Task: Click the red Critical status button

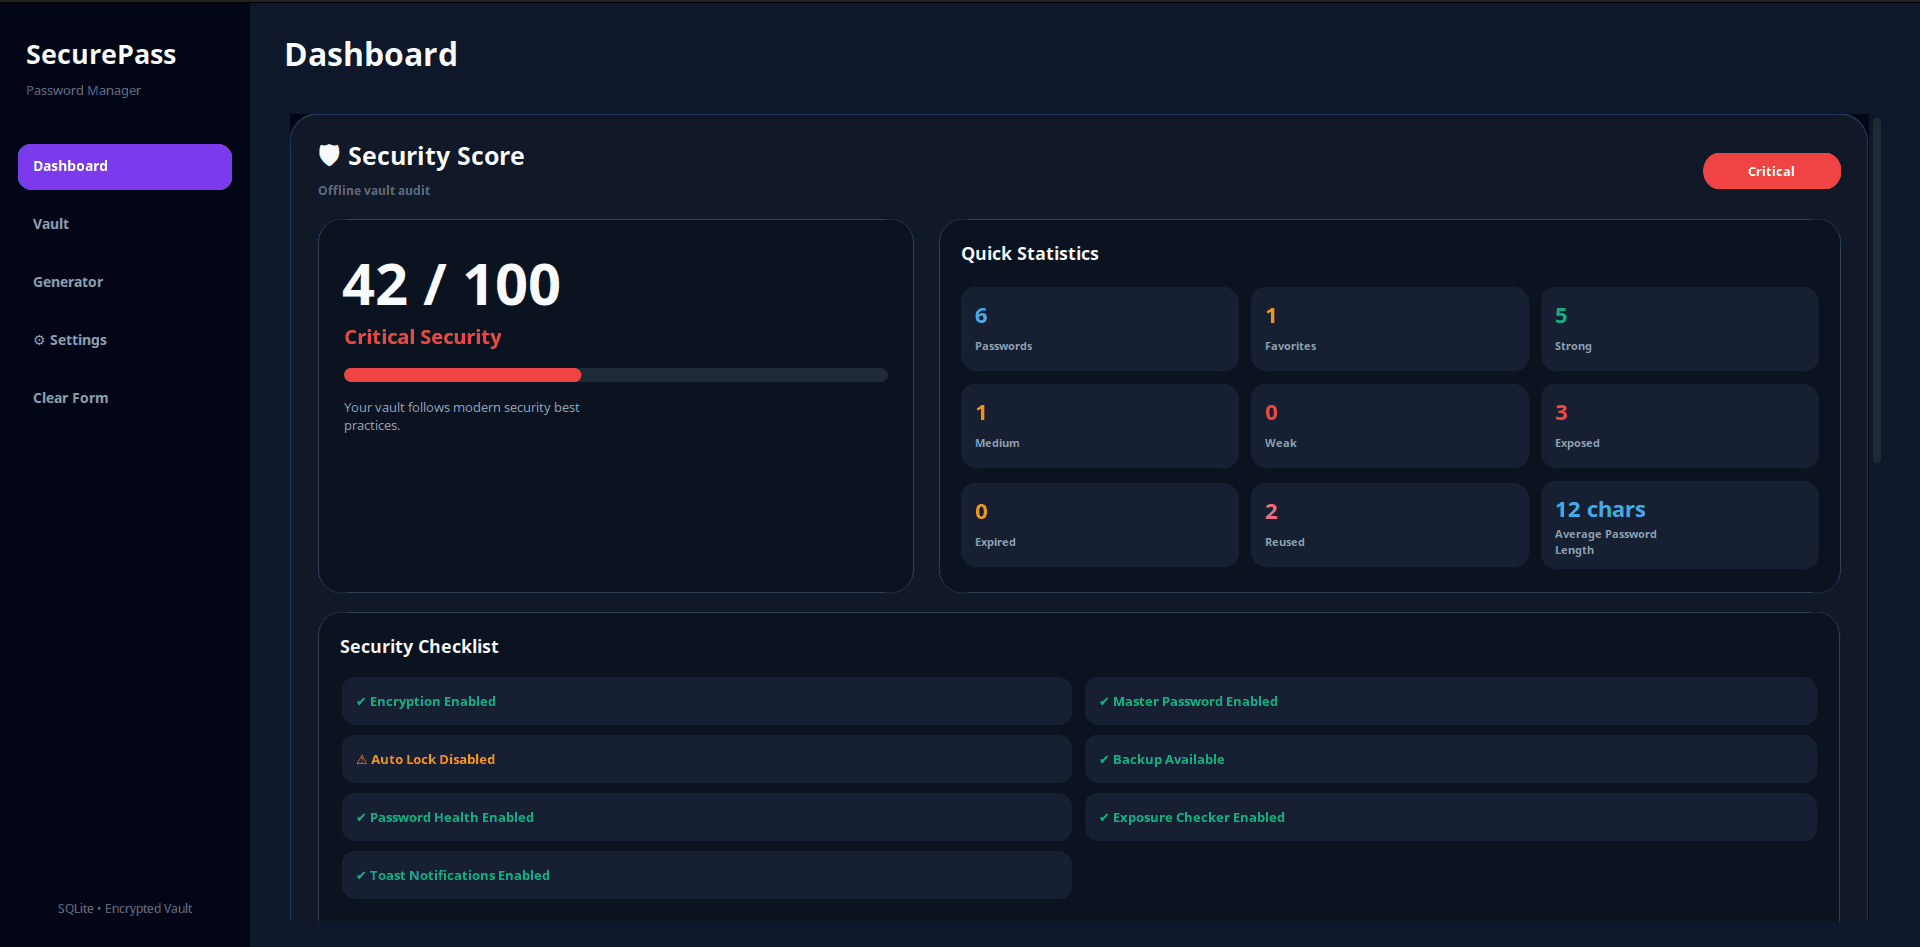Action: (1771, 171)
